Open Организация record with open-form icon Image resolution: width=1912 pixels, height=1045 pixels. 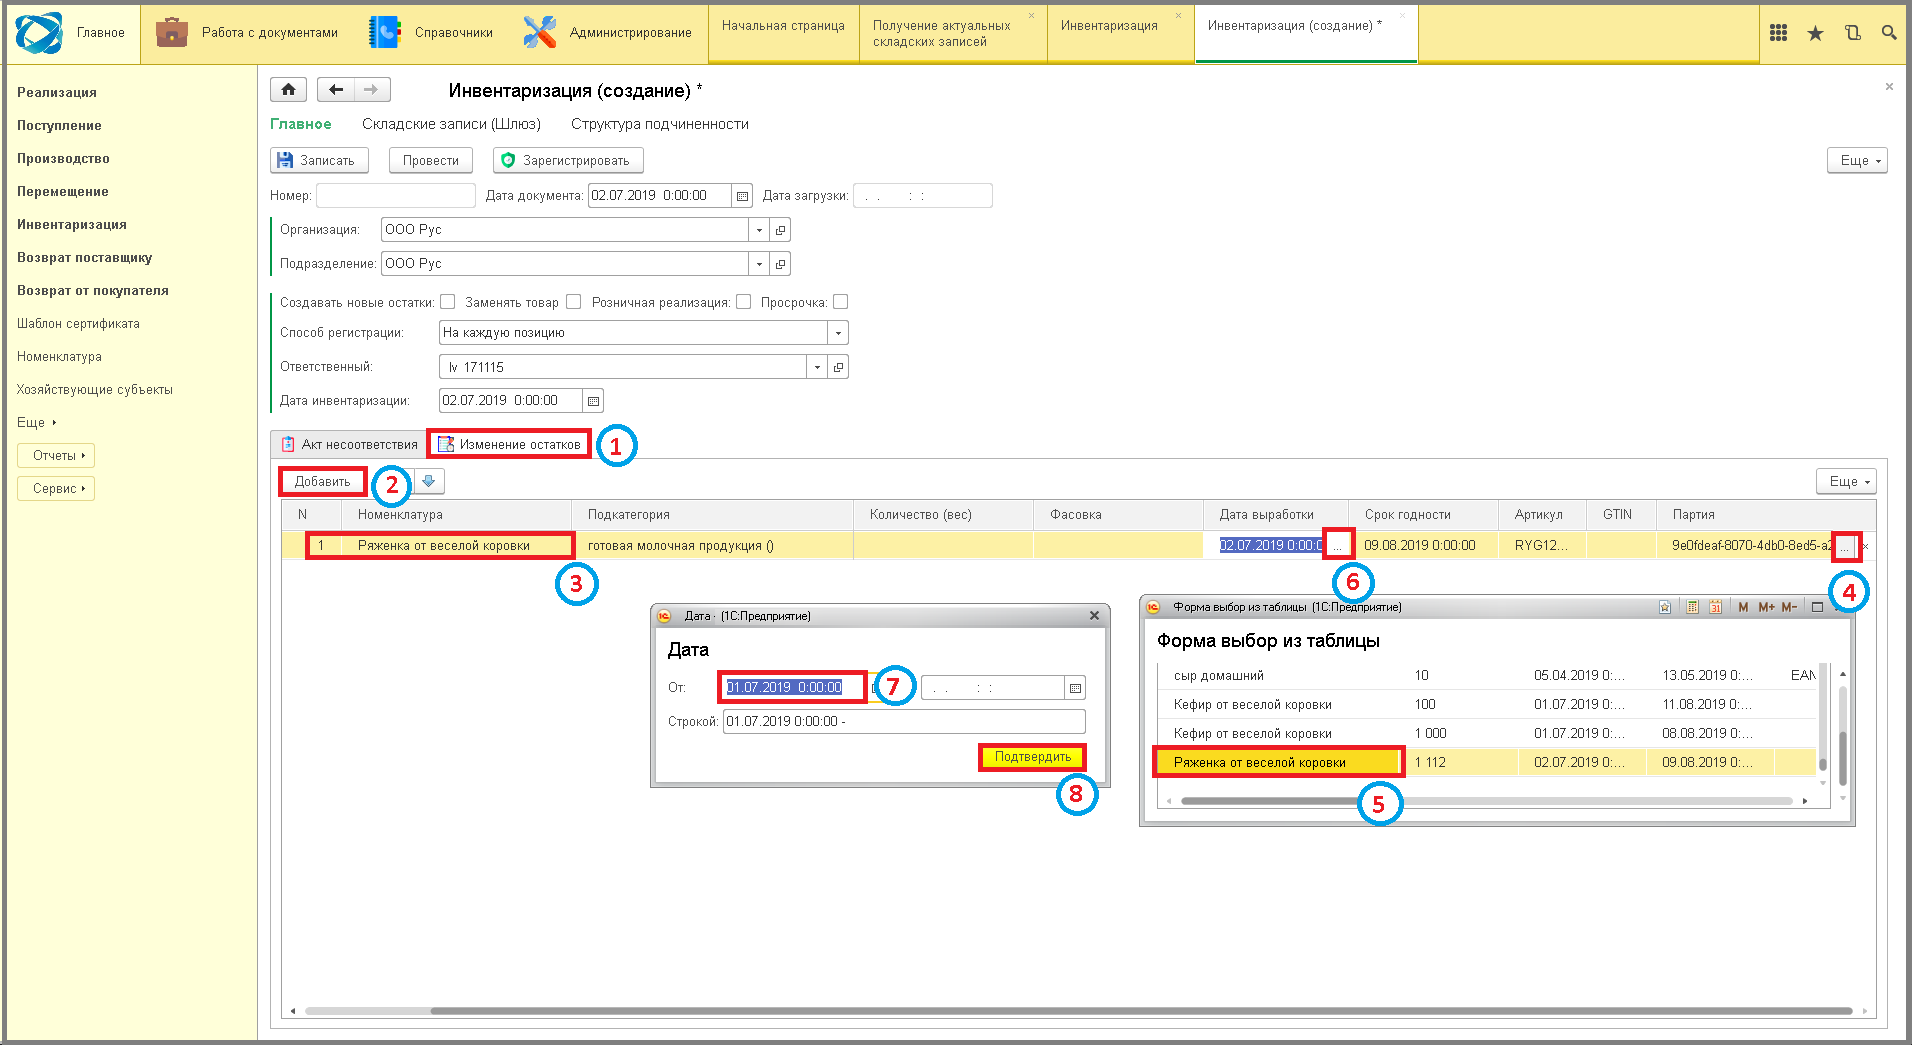point(781,230)
